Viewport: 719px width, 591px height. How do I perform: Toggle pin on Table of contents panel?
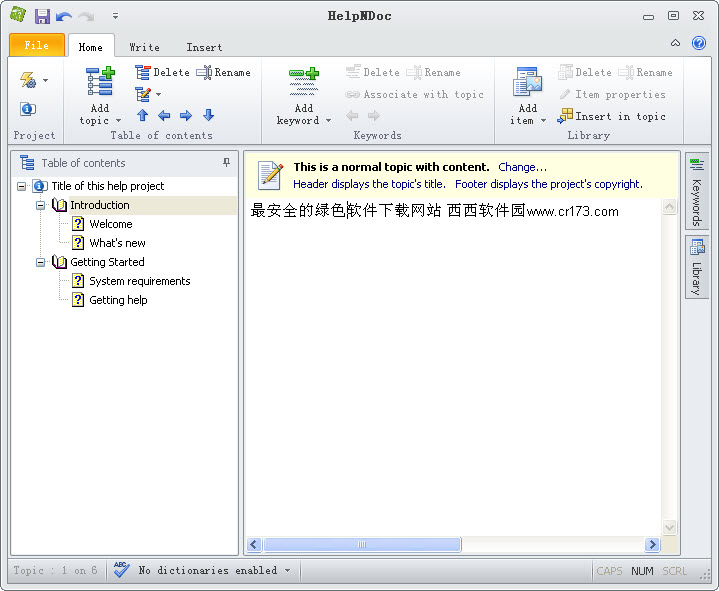pos(226,162)
